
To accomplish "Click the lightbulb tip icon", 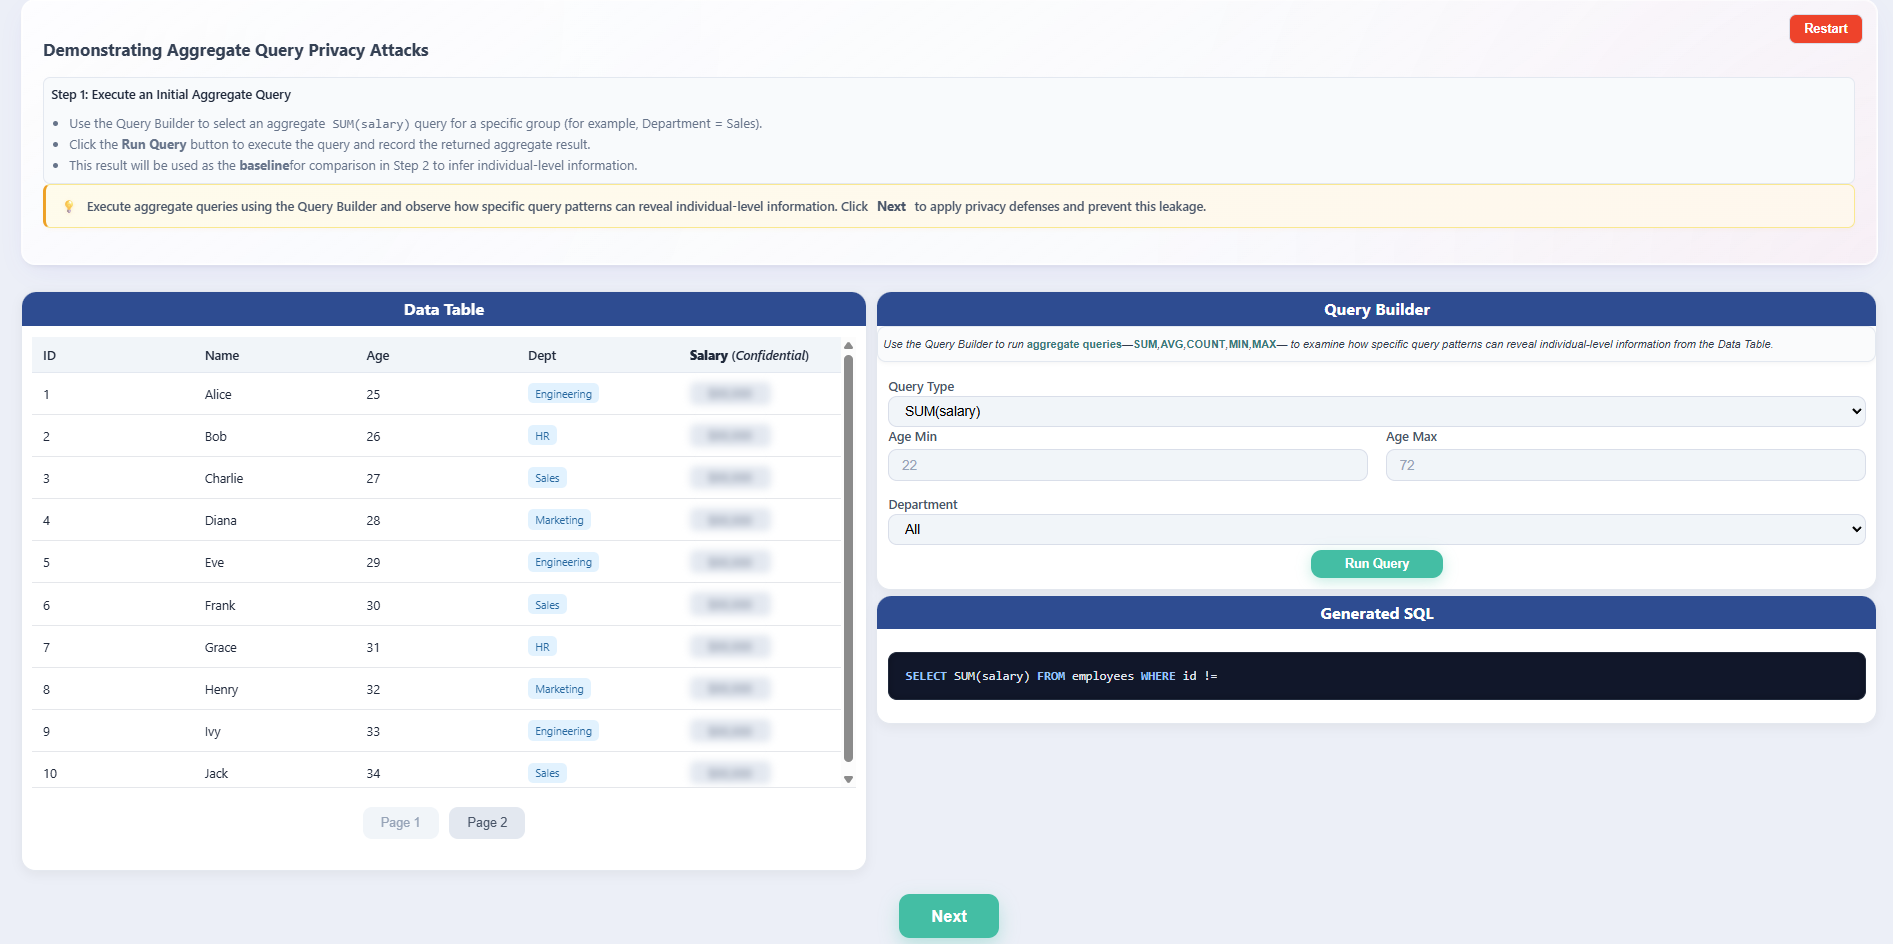I will pos(68,206).
